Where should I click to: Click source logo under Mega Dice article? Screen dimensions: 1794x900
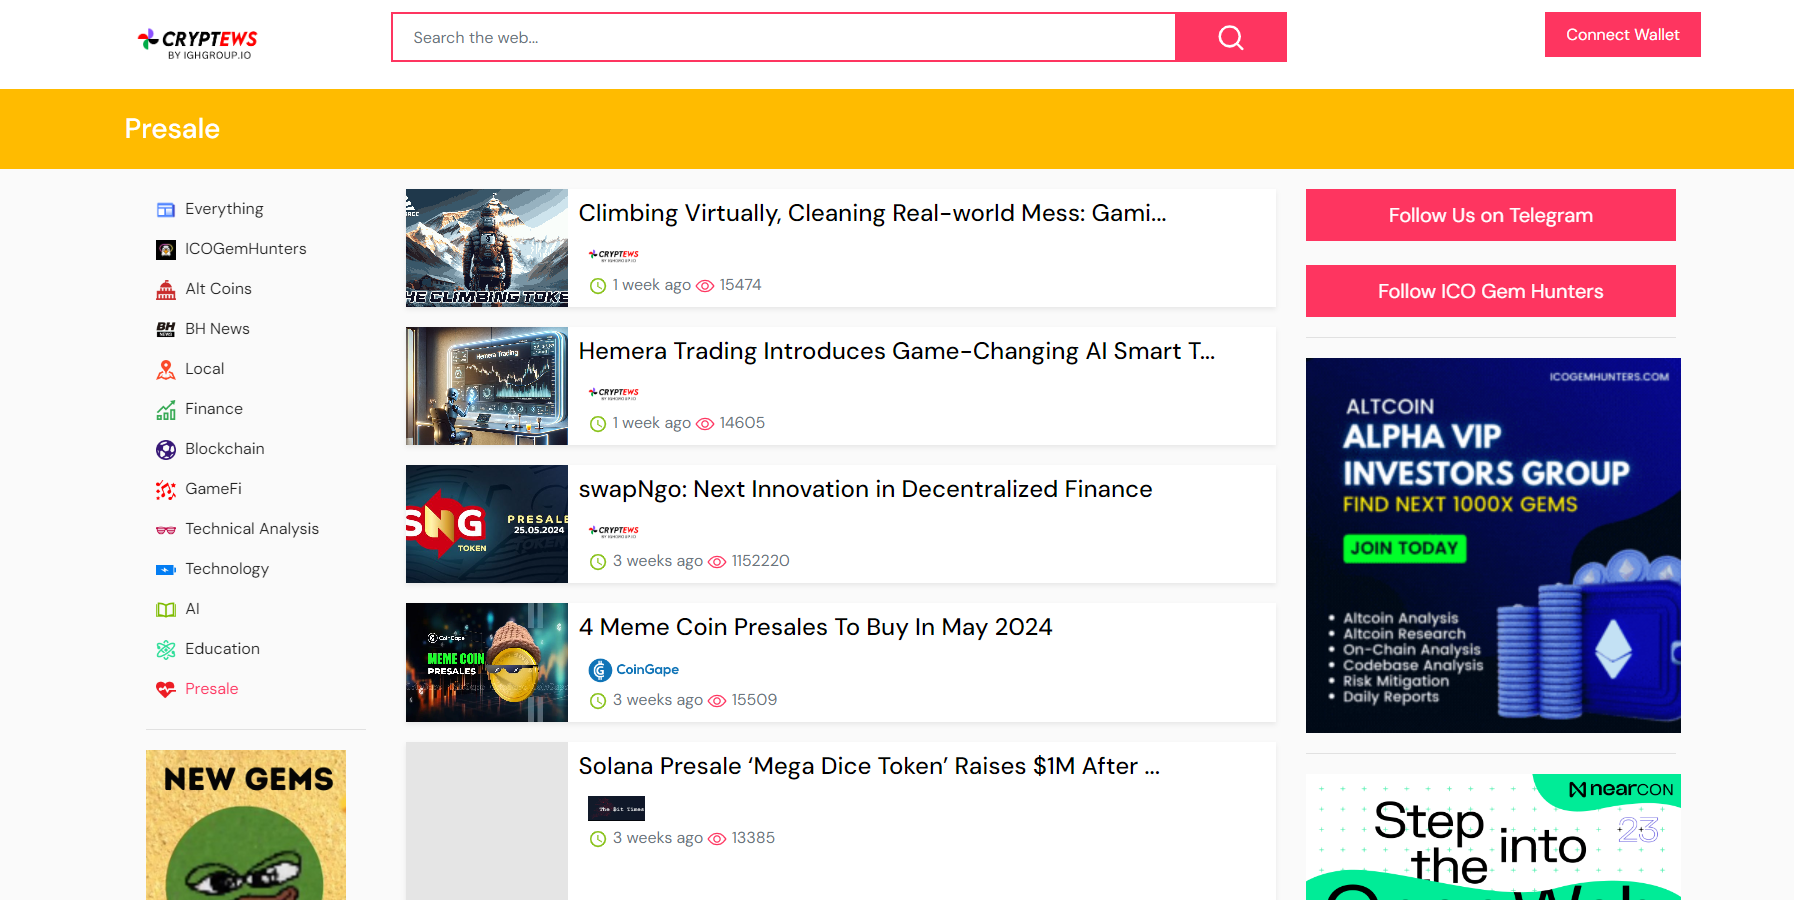click(616, 808)
